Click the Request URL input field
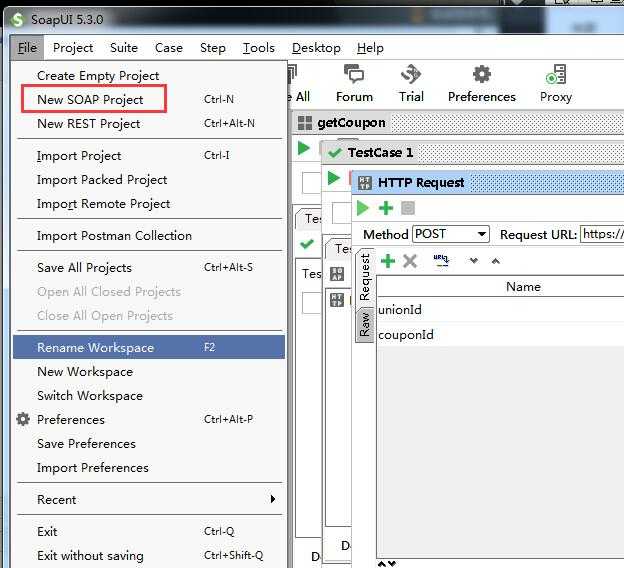Image resolution: width=624 pixels, height=568 pixels. click(602, 234)
